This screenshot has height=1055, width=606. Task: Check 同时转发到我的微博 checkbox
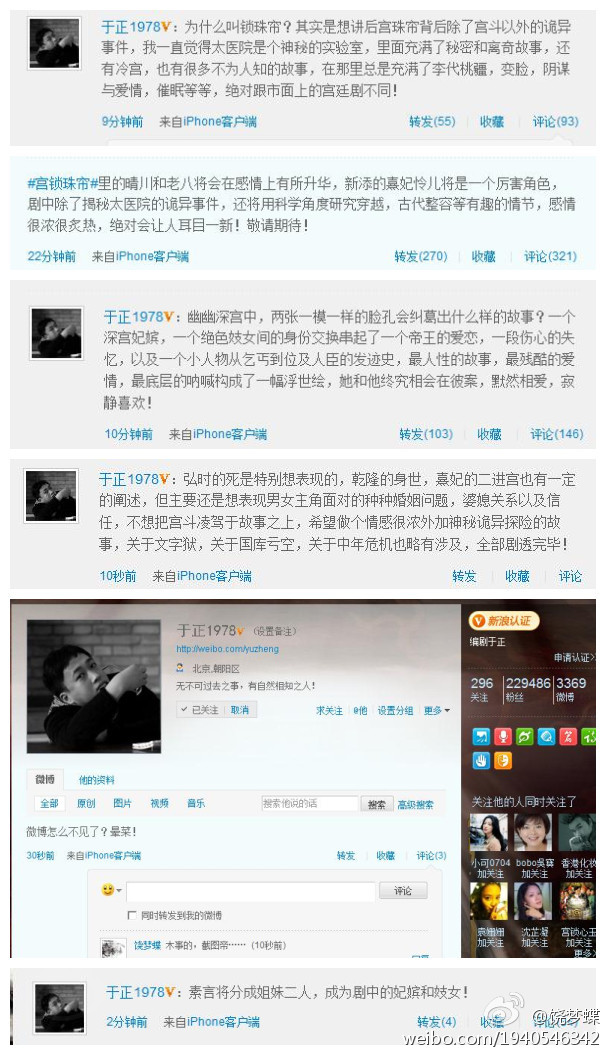tap(132, 915)
